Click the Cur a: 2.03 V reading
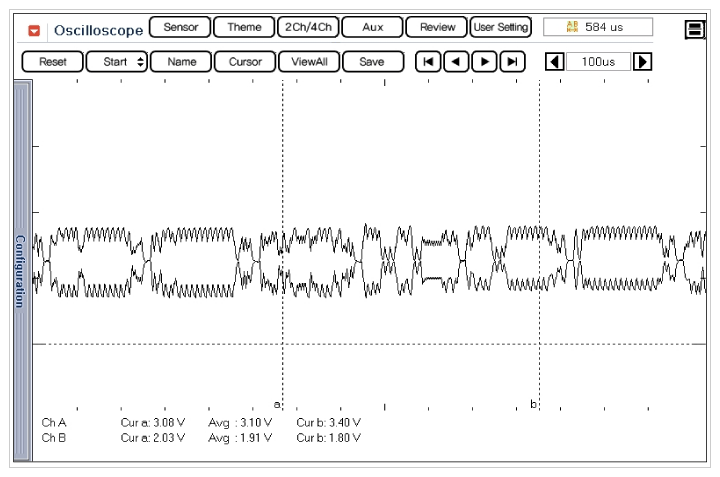 153,438
